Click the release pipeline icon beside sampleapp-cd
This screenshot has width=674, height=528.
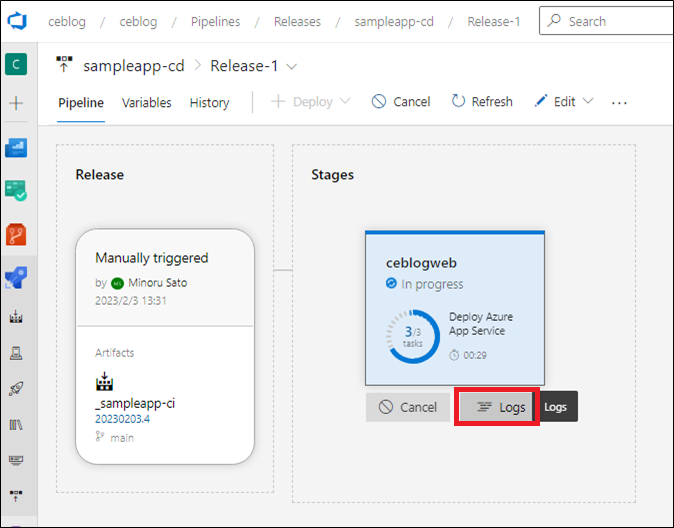[x=64, y=64]
